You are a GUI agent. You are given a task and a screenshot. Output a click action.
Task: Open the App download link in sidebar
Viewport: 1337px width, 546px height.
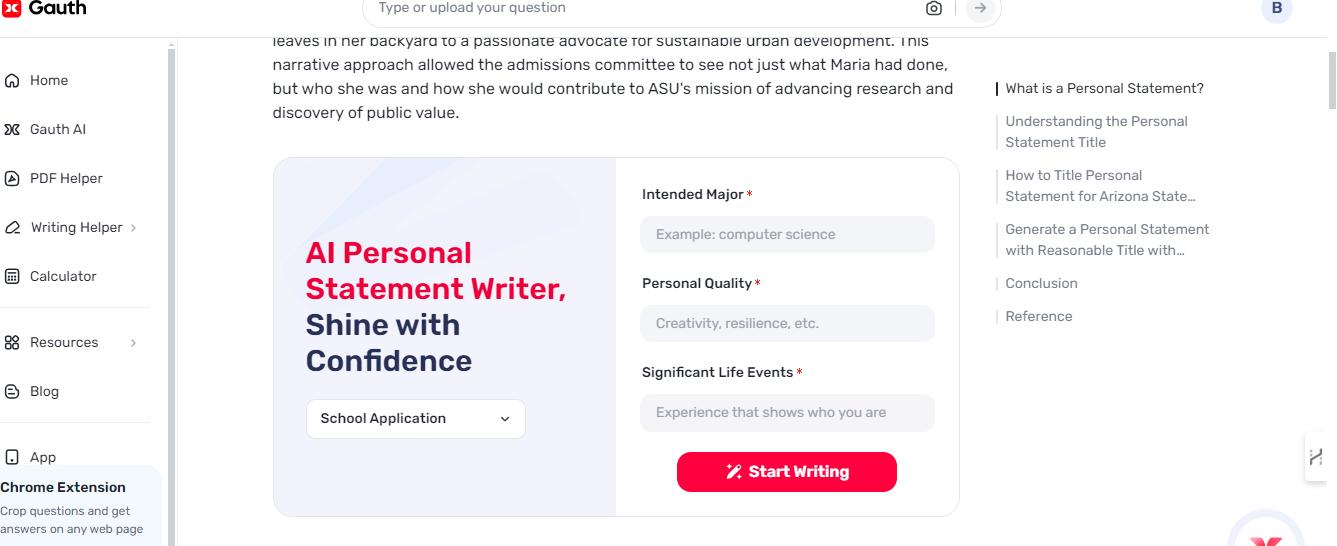pyautogui.click(x=42, y=458)
